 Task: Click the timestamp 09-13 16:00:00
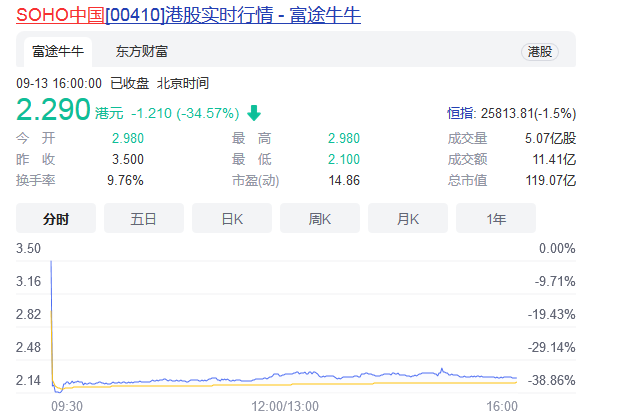coord(59,83)
